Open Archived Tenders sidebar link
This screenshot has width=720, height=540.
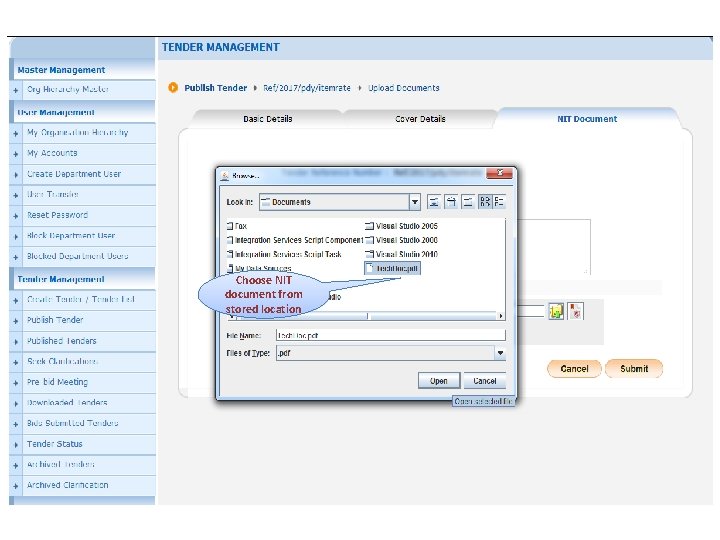point(61,464)
